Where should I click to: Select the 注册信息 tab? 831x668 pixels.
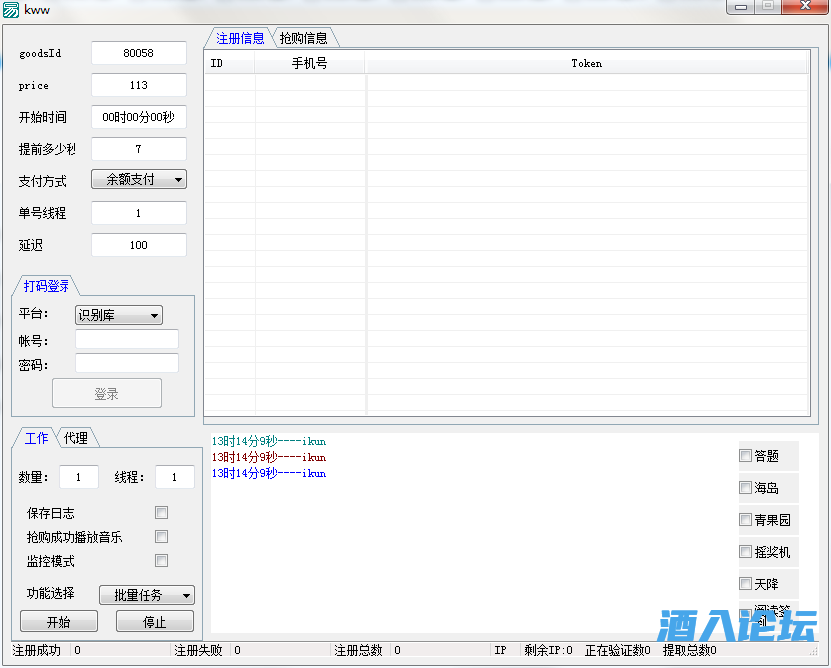tap(240, 38)
